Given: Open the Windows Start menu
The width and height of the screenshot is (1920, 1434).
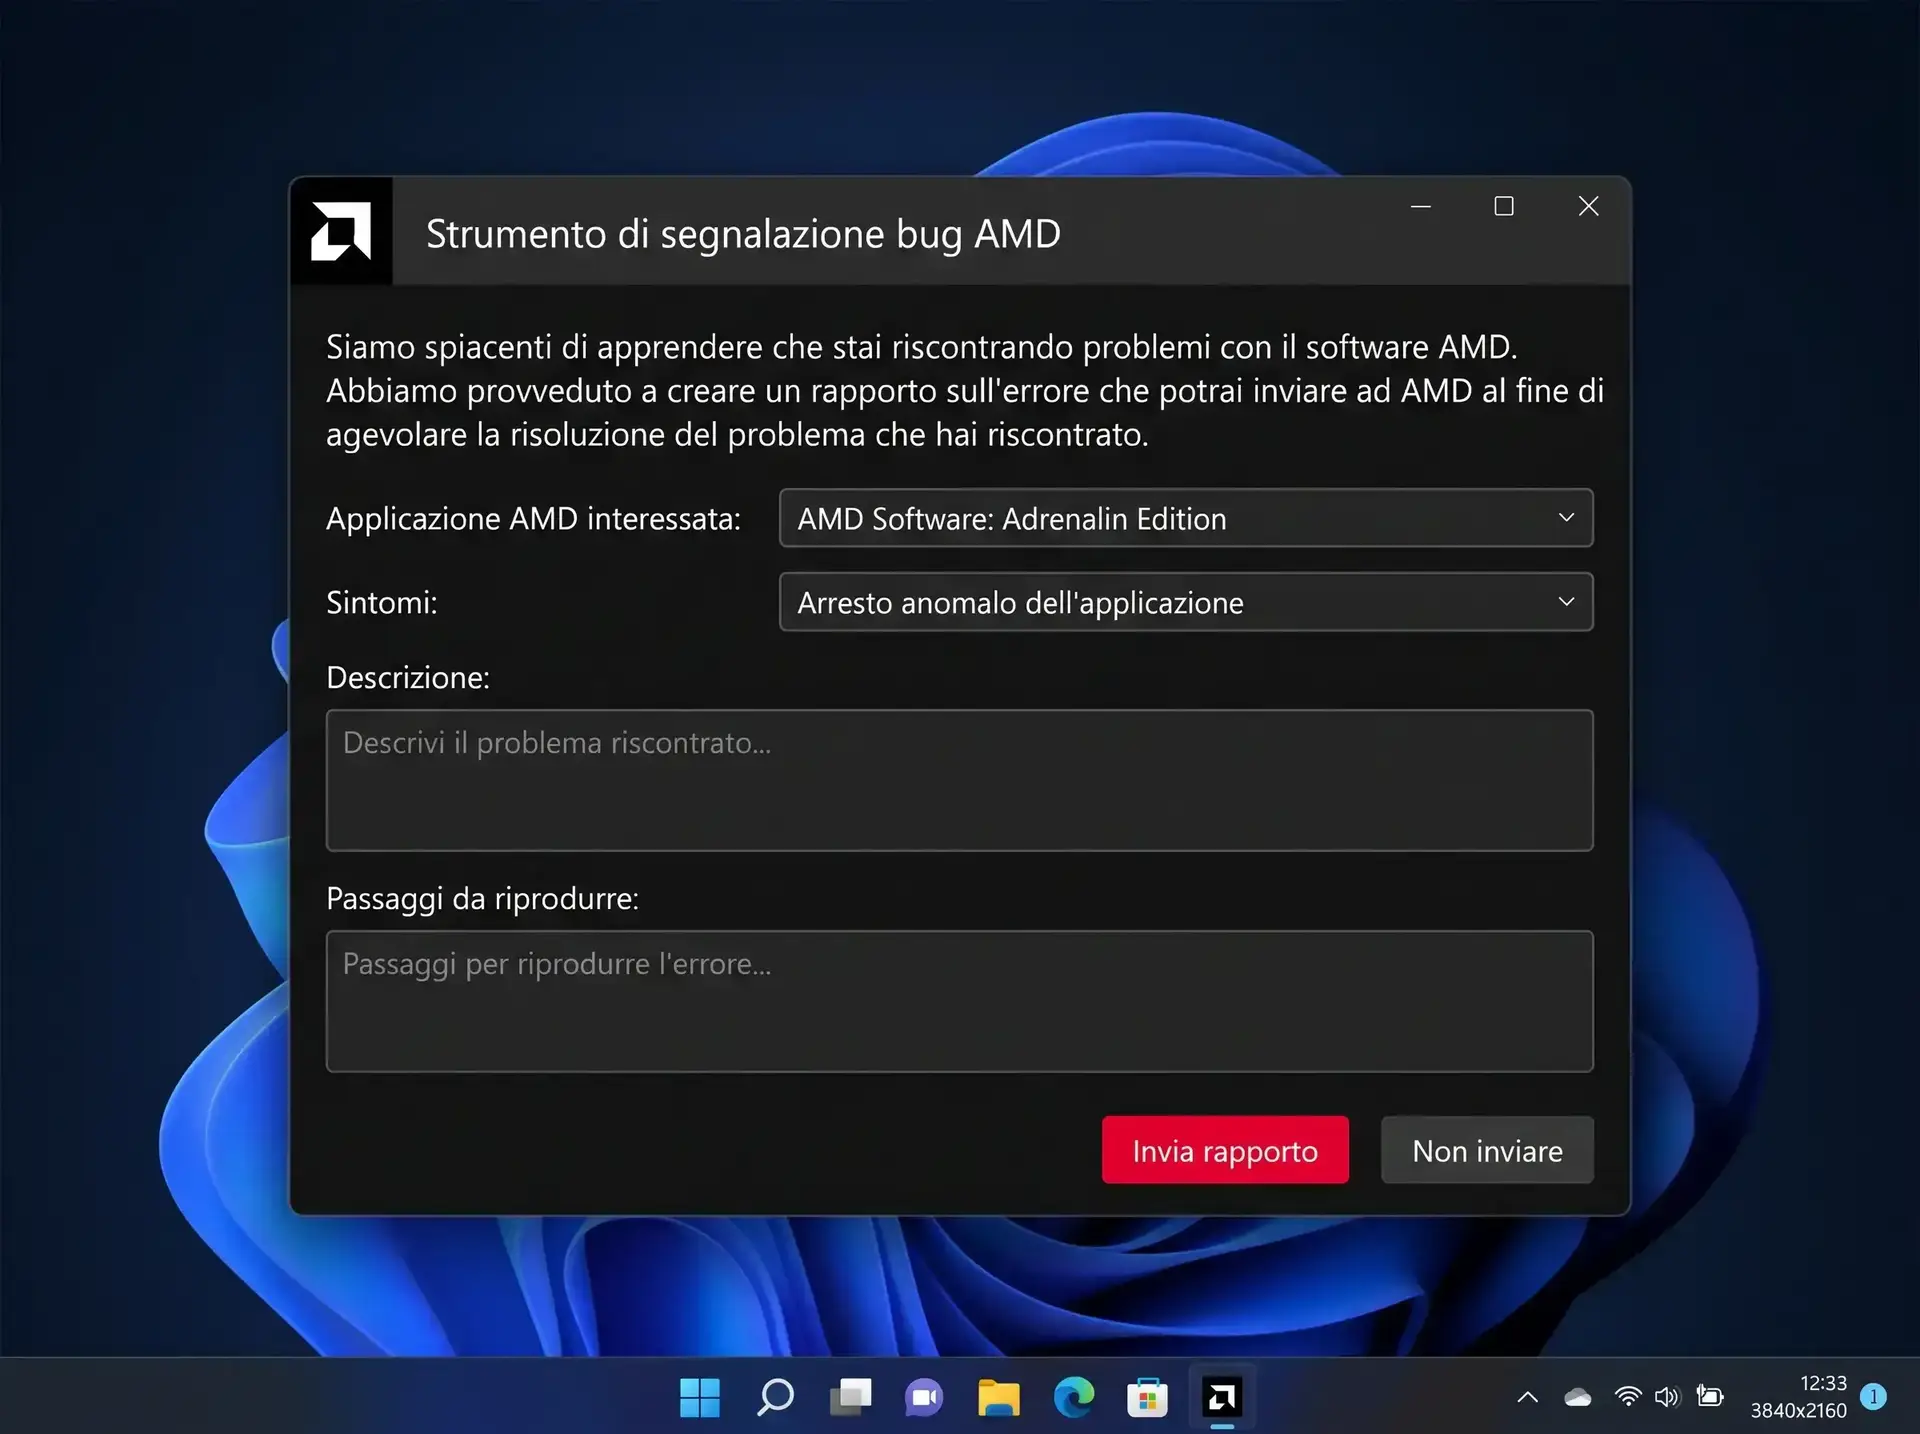Looking at the screenshot, I should [x=700, y=1397].
